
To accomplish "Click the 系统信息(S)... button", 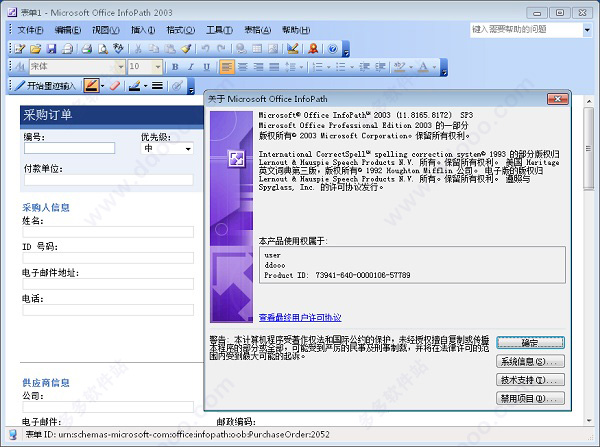I will tap(530, 361).
